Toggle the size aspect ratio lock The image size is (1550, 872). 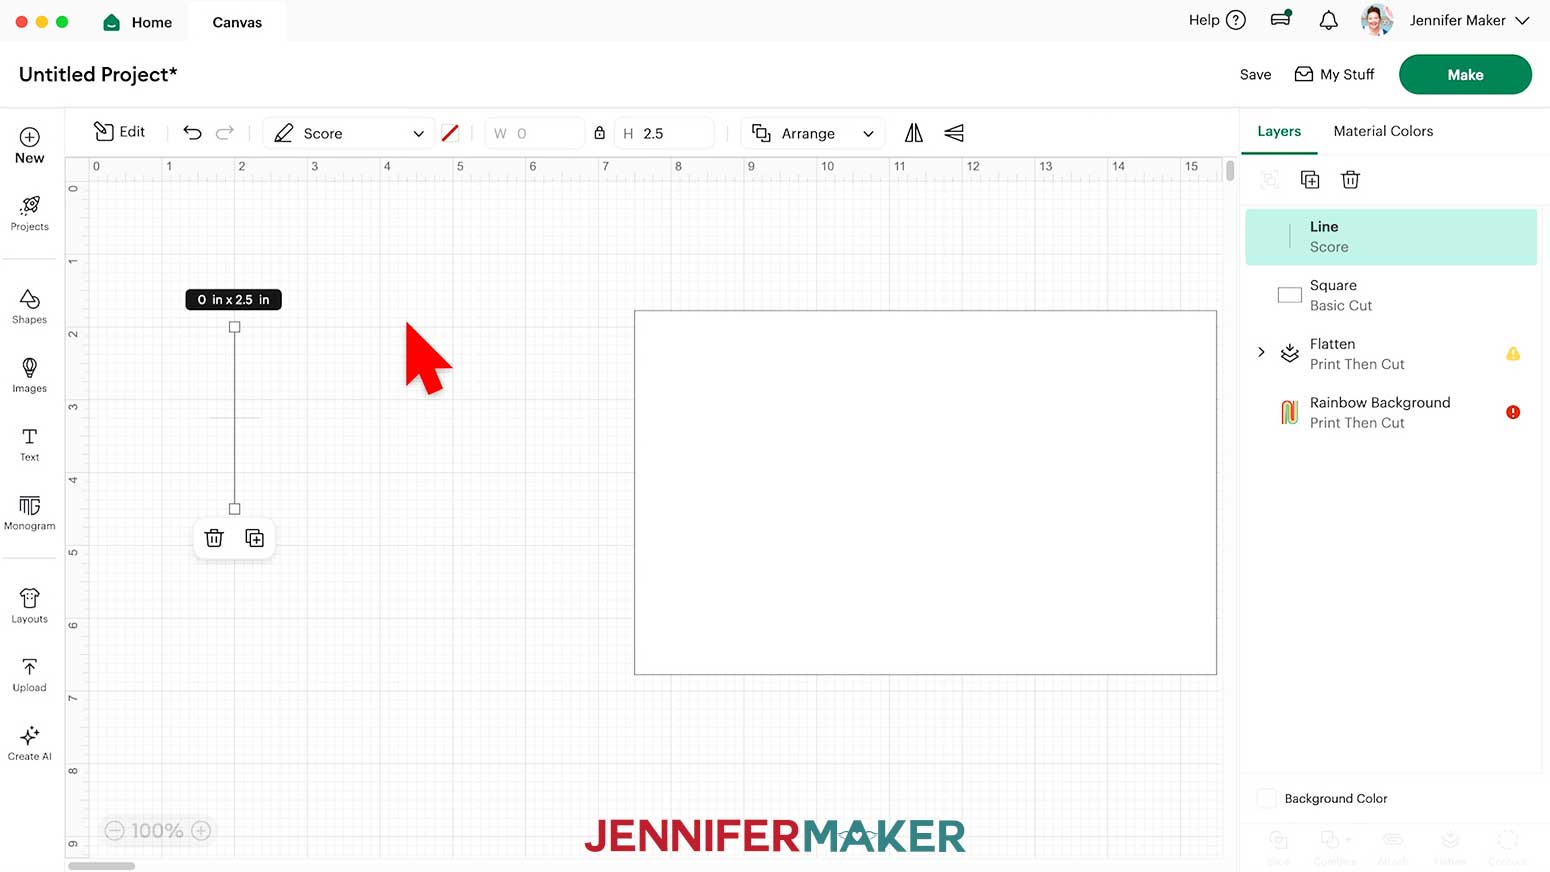(599, 133)
